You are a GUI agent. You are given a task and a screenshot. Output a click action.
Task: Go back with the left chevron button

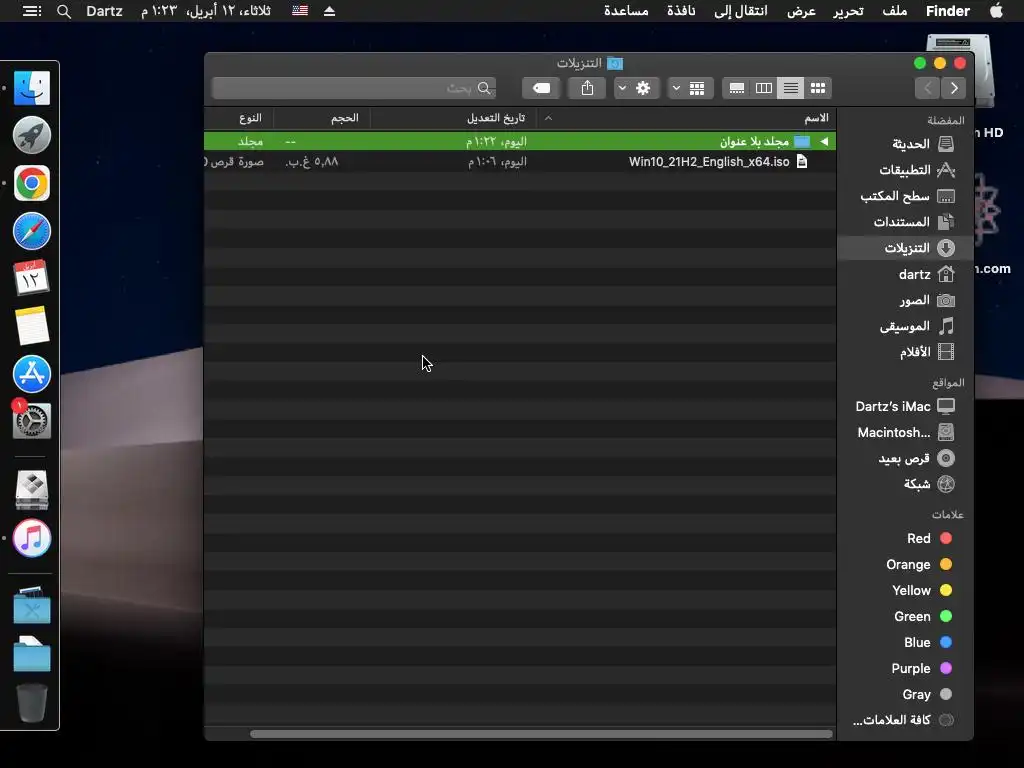(927, 88)
